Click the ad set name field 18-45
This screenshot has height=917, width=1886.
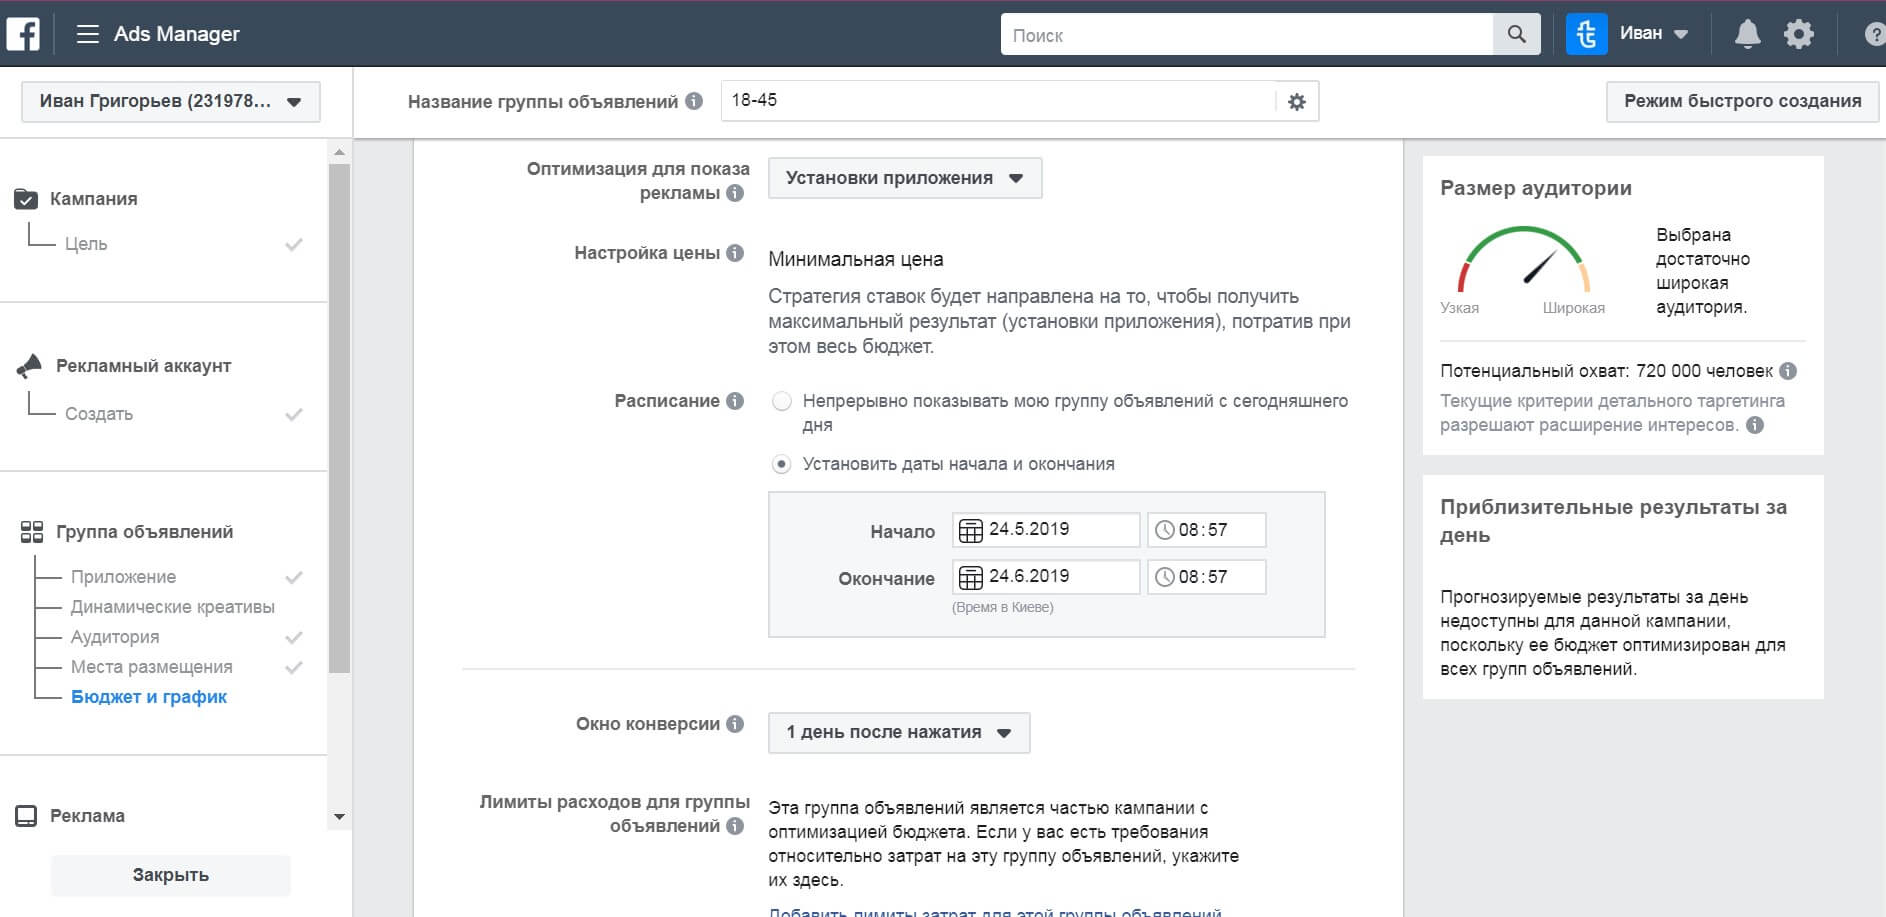[998, 101]
